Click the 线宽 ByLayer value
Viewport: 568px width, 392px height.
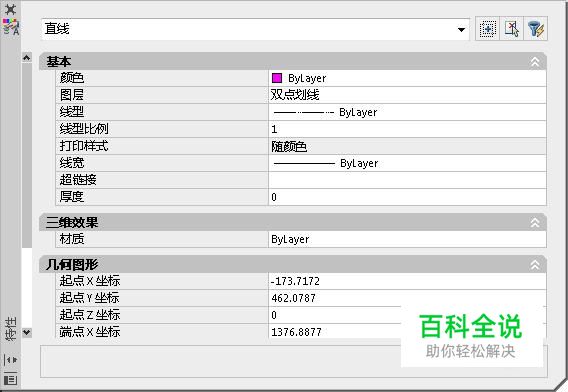coord(408,163)
